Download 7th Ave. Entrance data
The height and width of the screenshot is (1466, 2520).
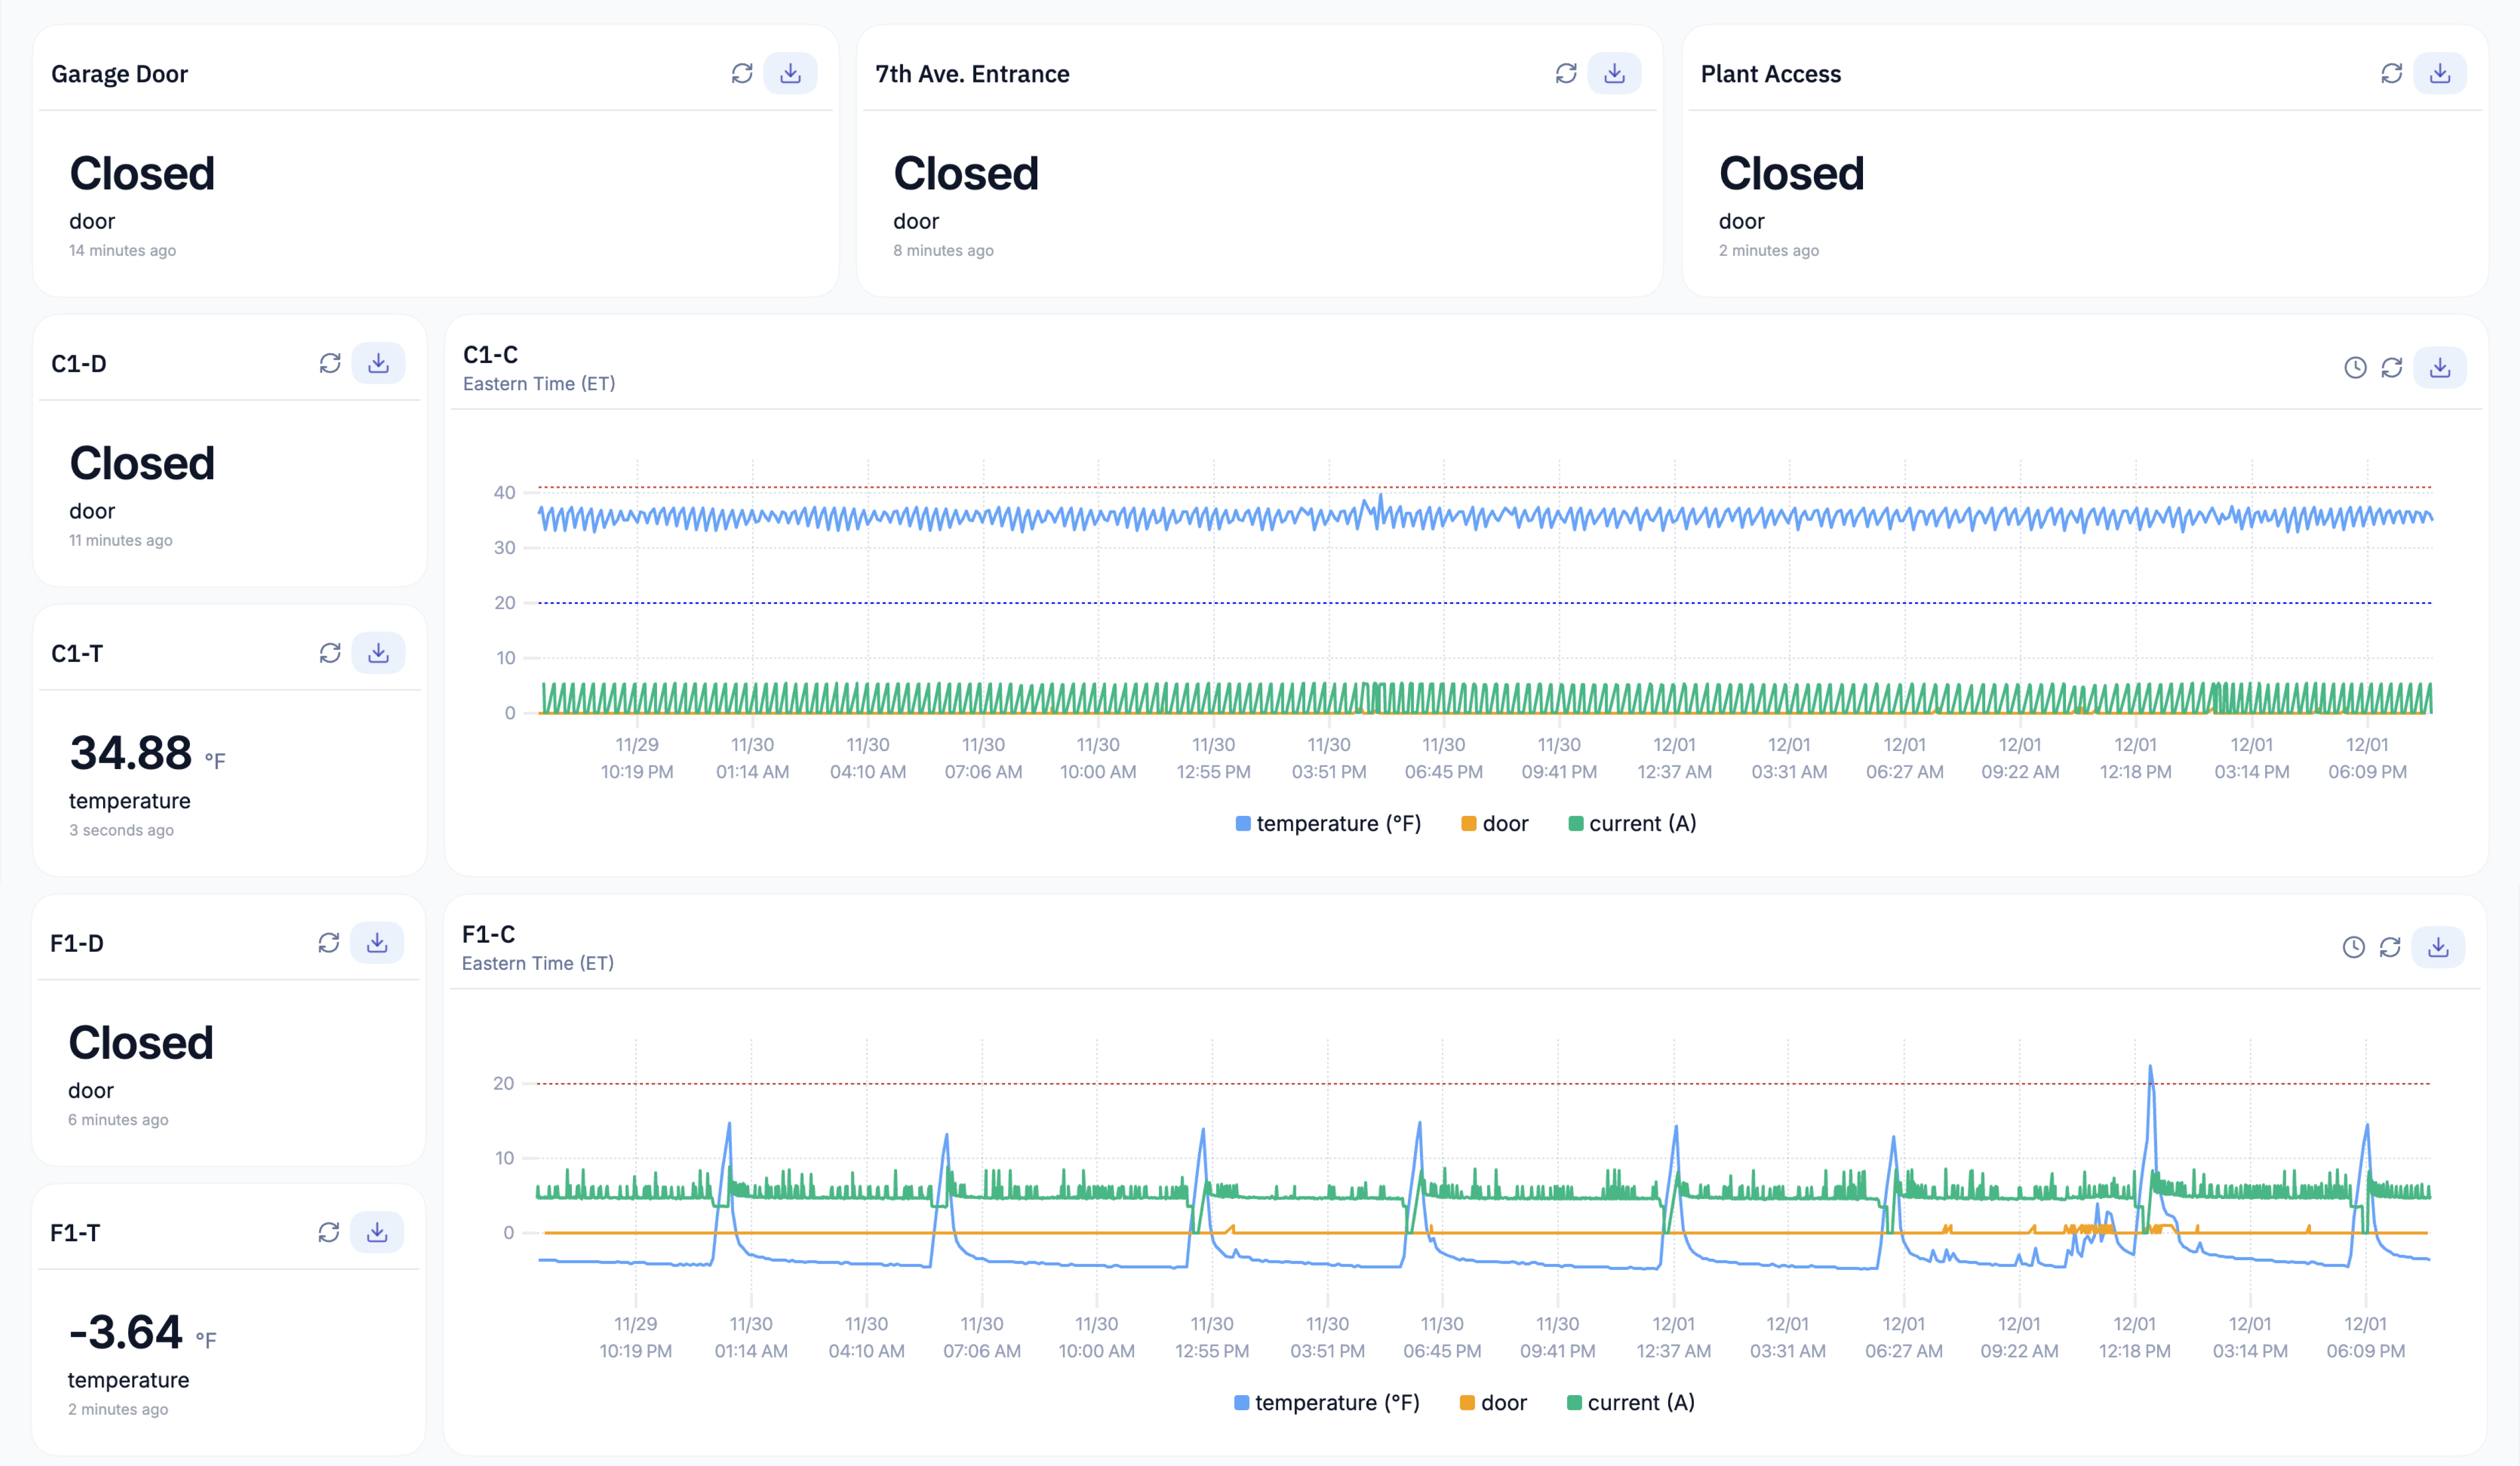pyautogui.click(x=1615, y=72)
